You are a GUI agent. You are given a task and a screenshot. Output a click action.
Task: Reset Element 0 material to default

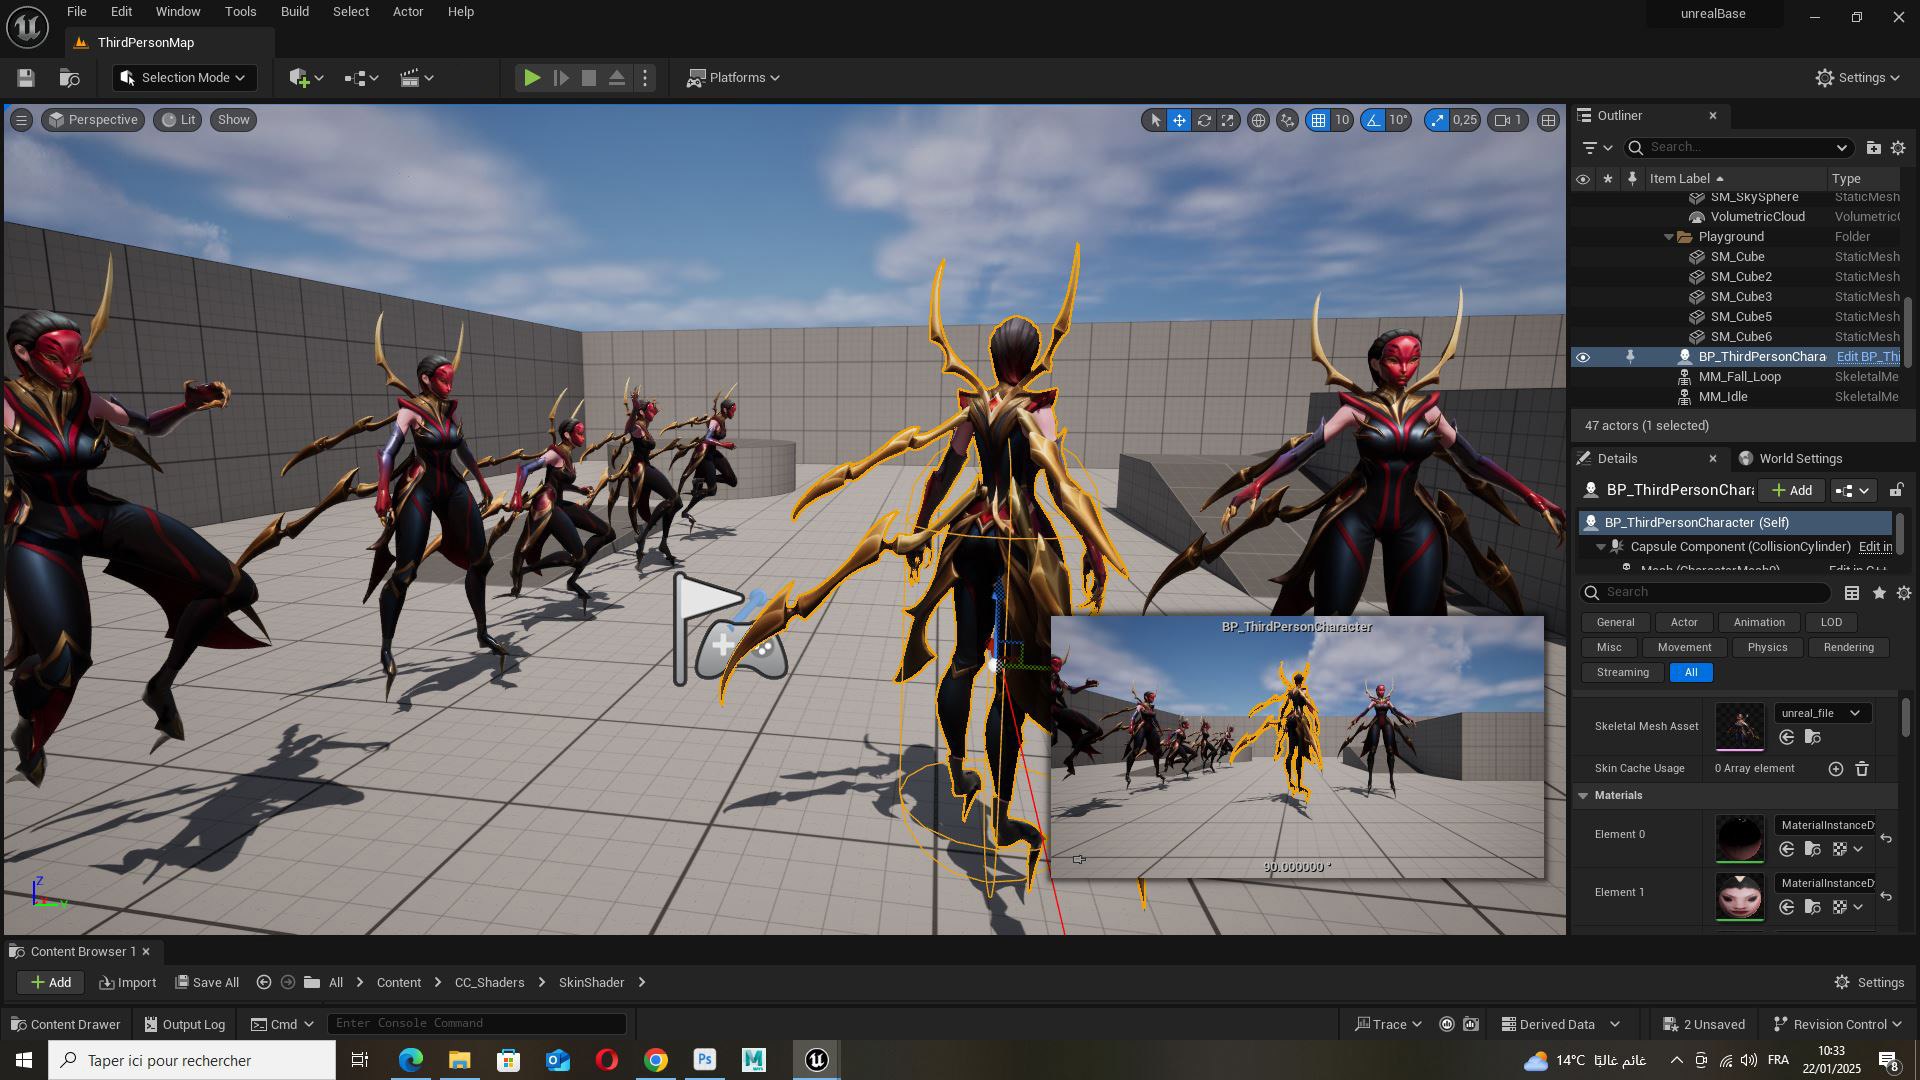point(1886,839)
